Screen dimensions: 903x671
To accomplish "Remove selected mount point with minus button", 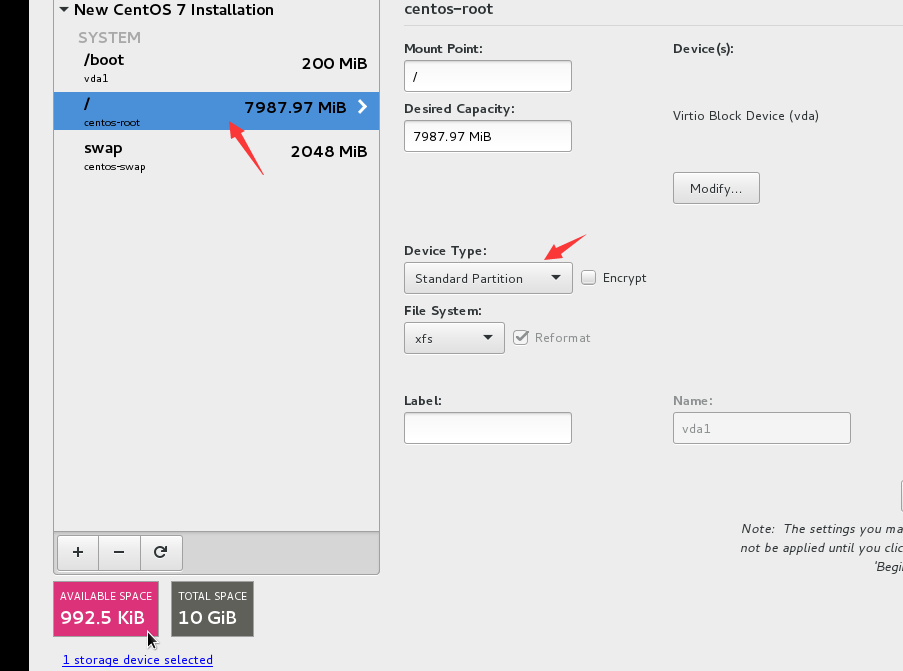I will coord(119,552).
